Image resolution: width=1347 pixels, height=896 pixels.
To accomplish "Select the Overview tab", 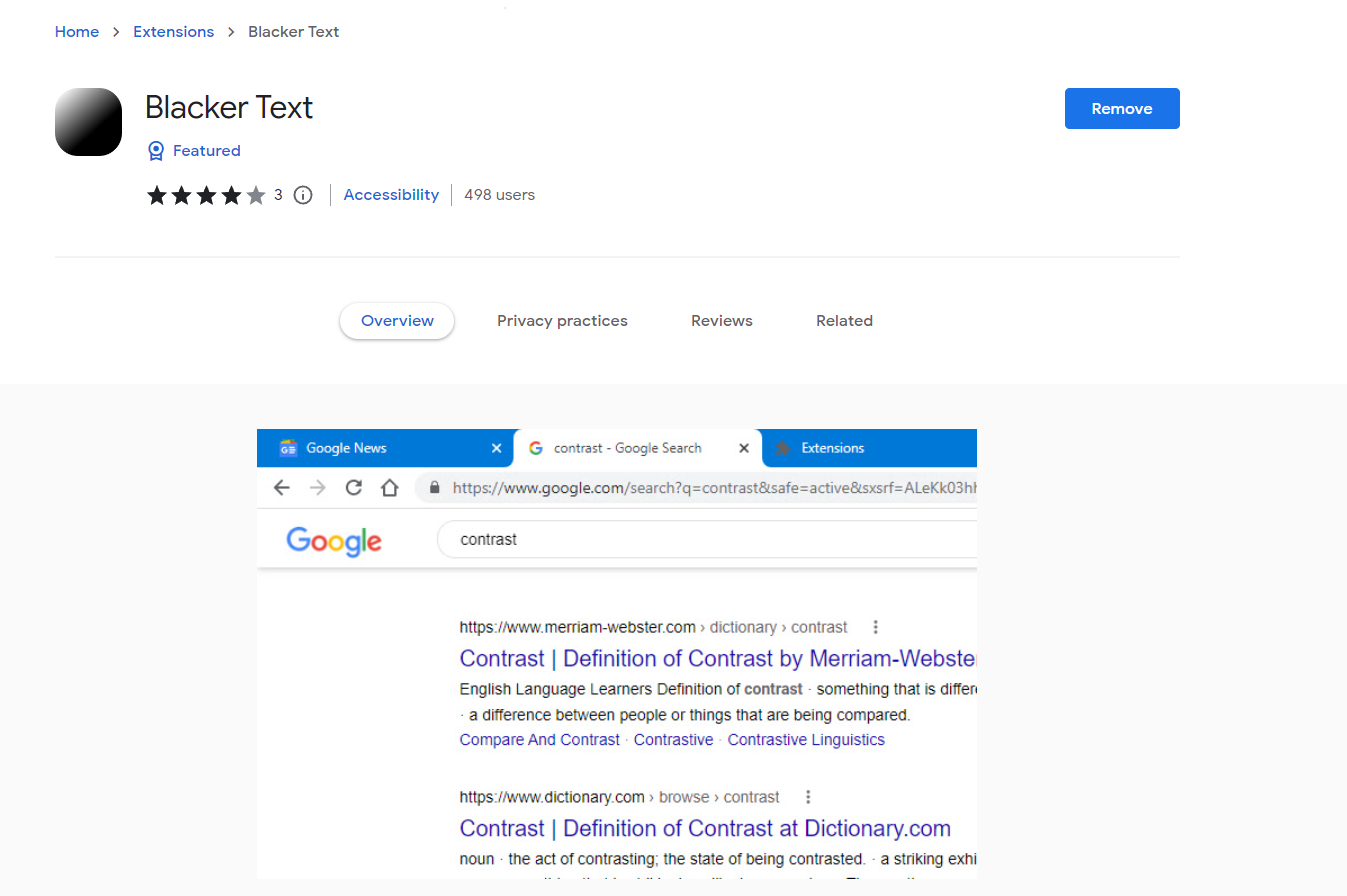I will [x=397, y=321].
